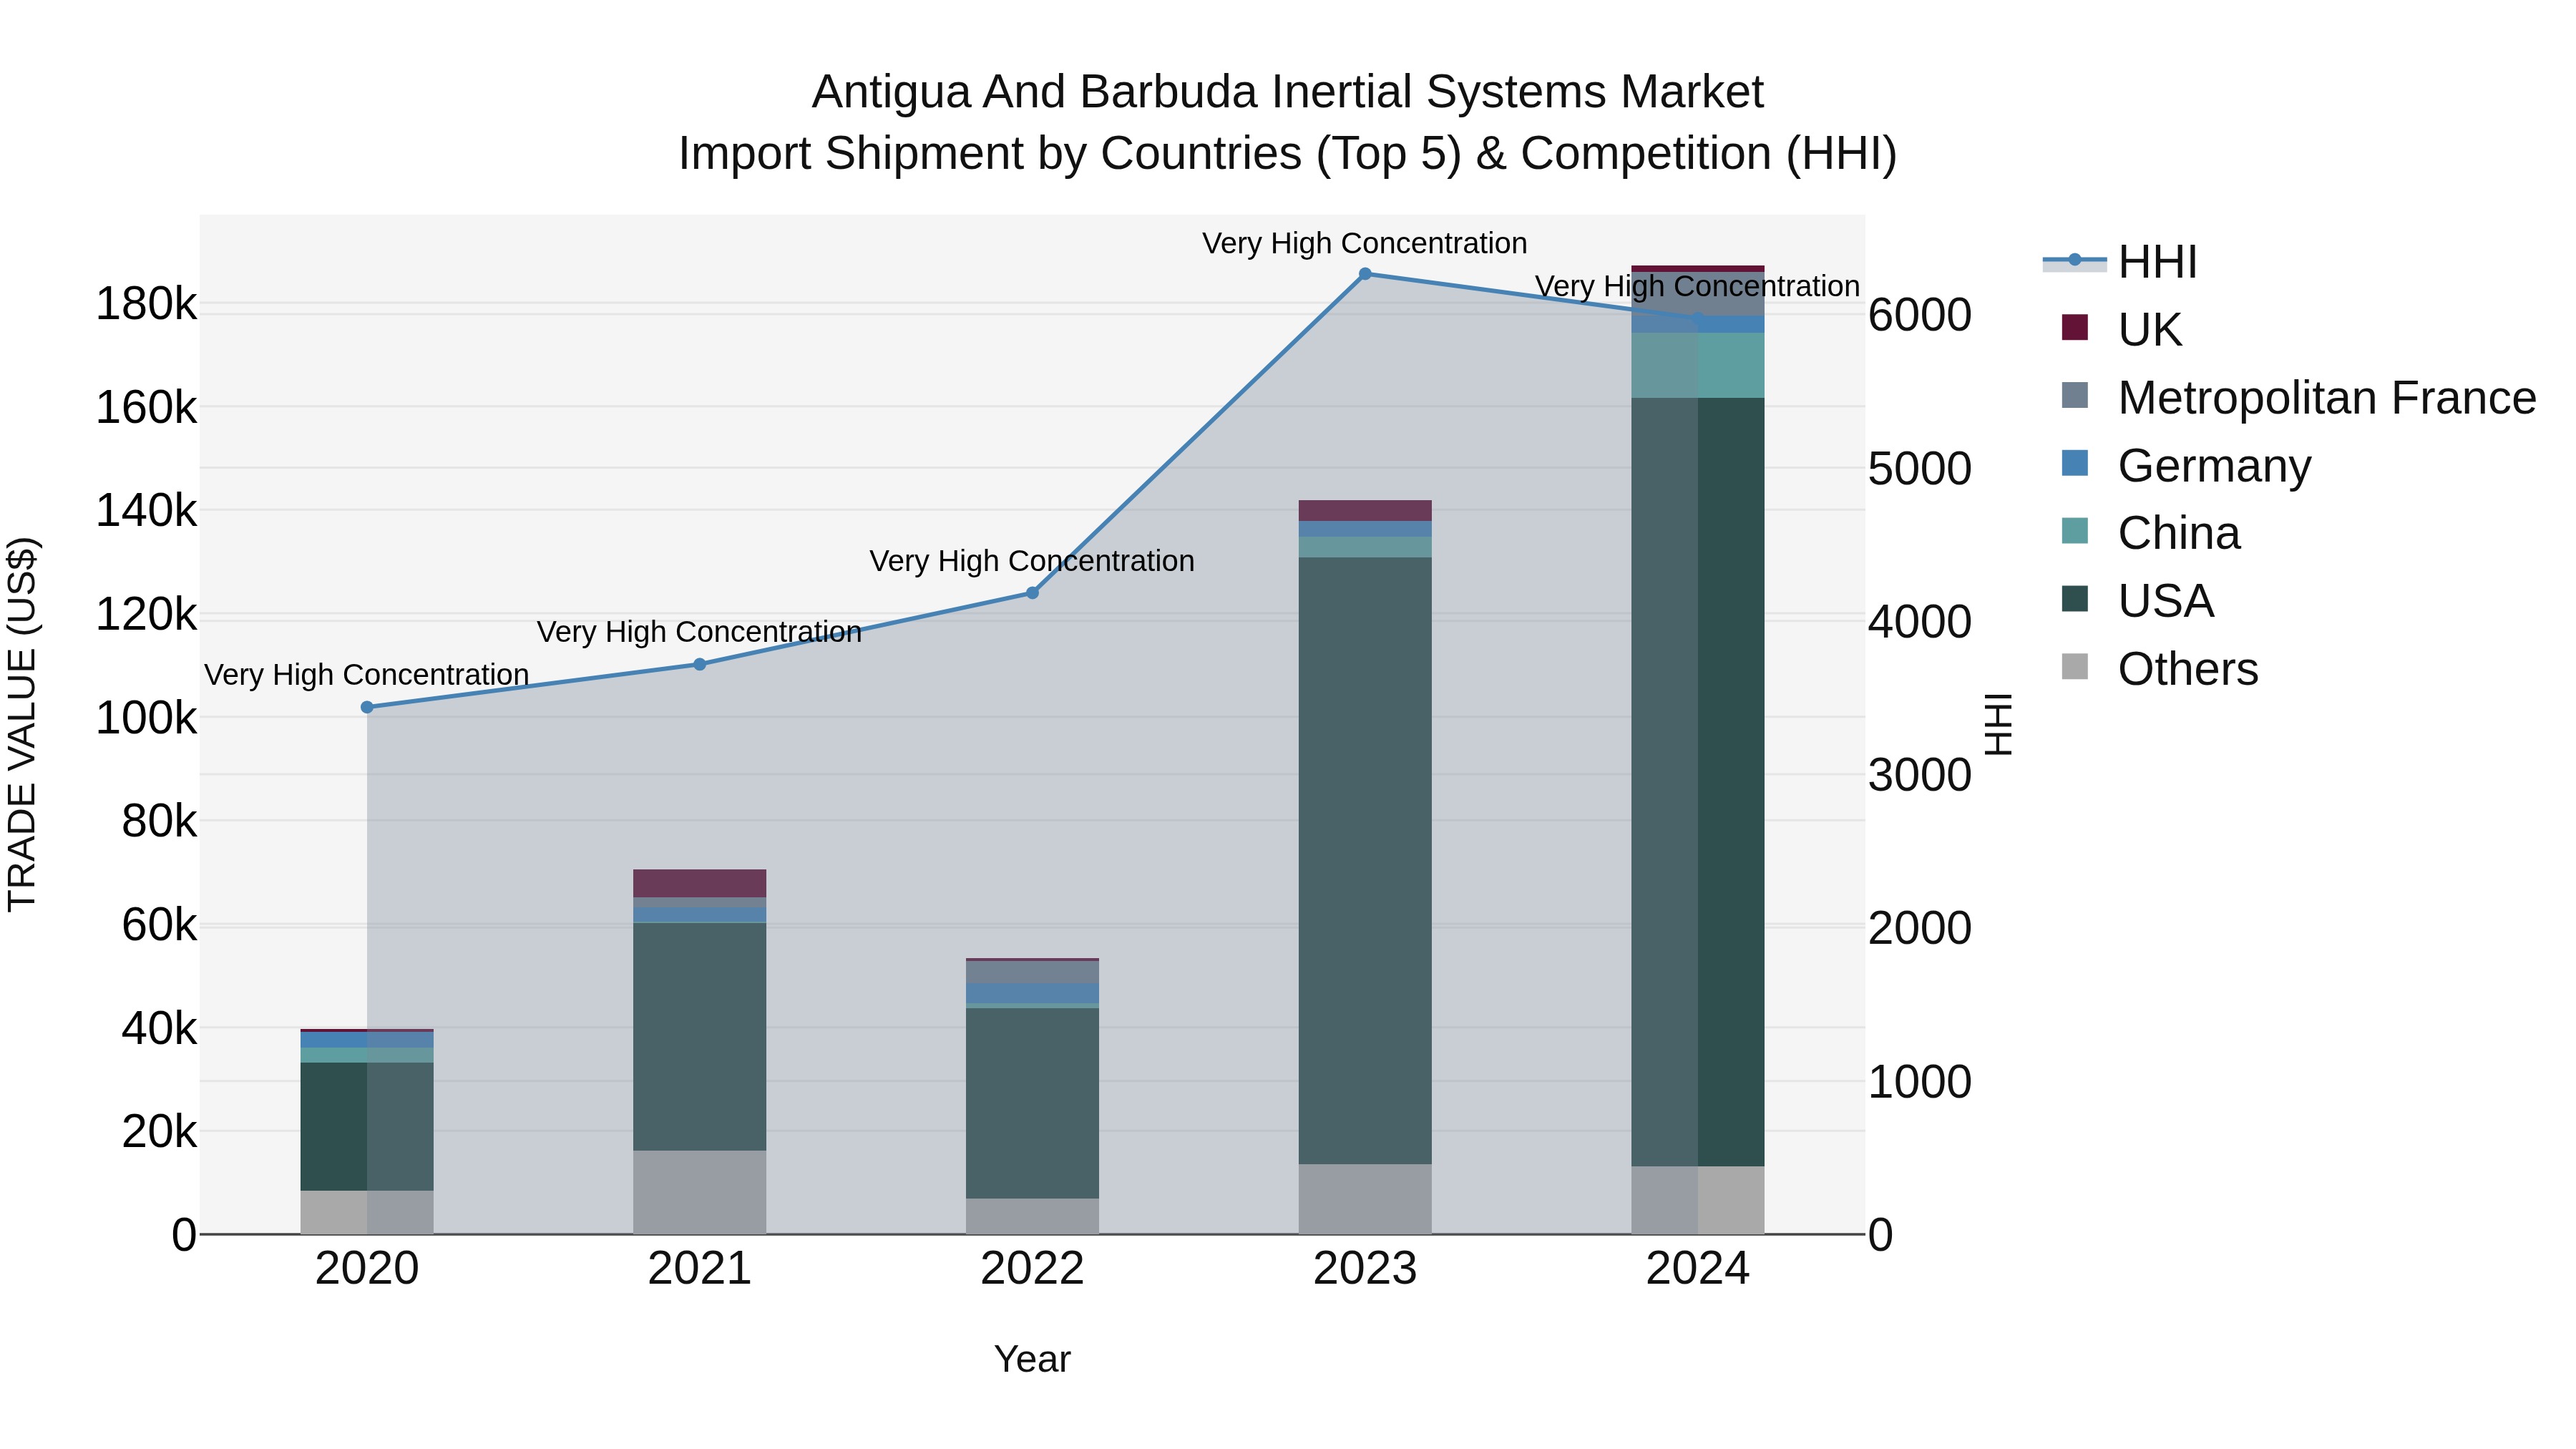
Task: Click the 2021 x-axis label
Action: click(x=700, y=1269)
